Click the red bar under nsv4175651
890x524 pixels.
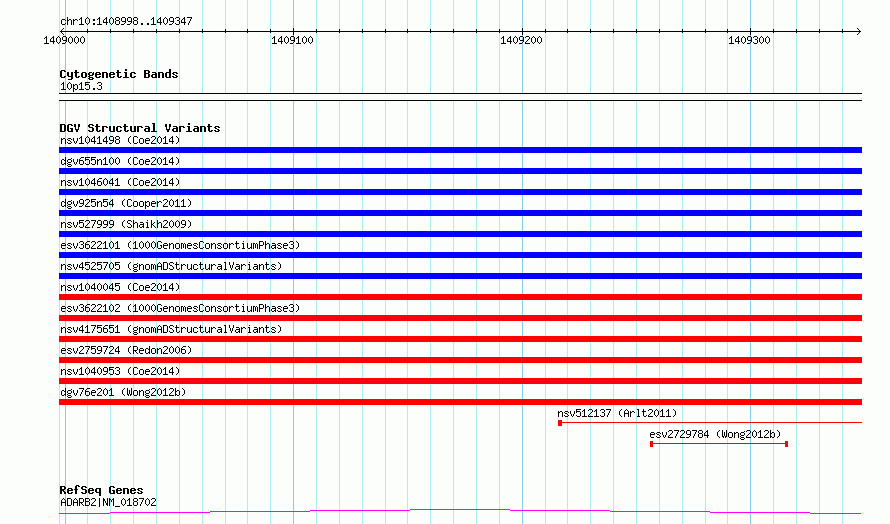click(x=460, y=339)
